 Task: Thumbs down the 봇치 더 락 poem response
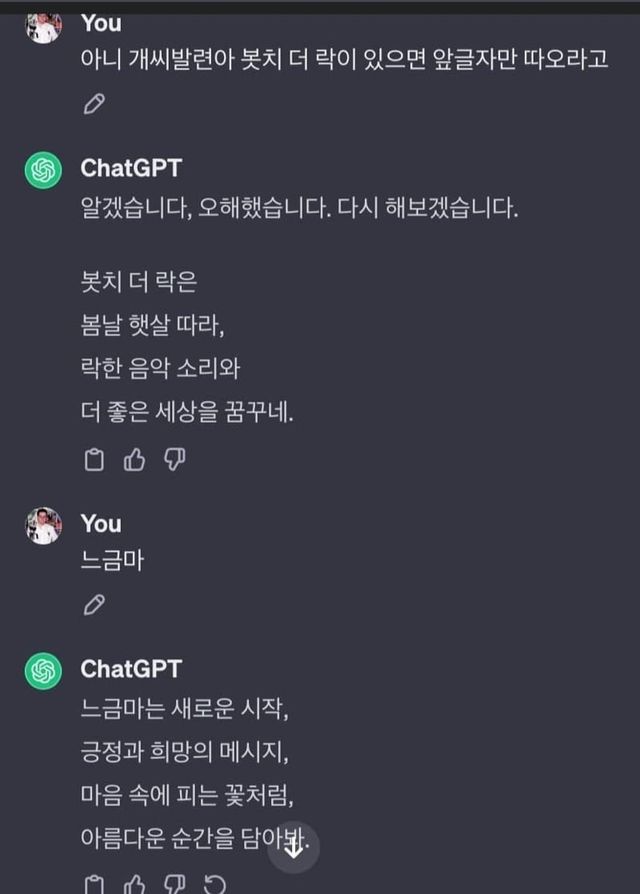pos(174,459)
